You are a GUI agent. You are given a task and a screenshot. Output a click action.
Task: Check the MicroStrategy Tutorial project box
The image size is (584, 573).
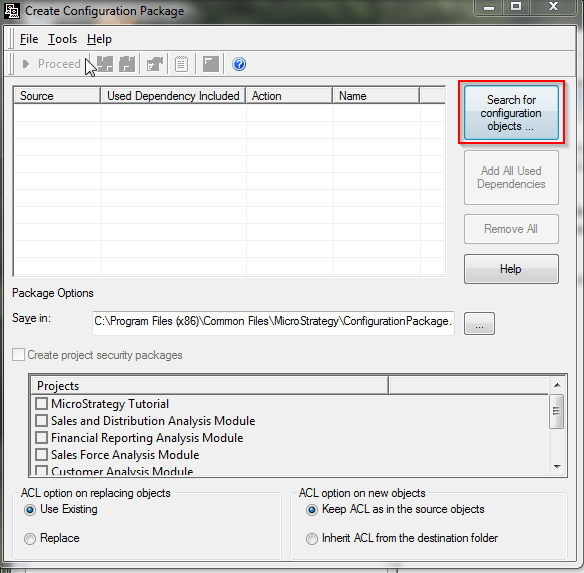(x=41, y=403)
